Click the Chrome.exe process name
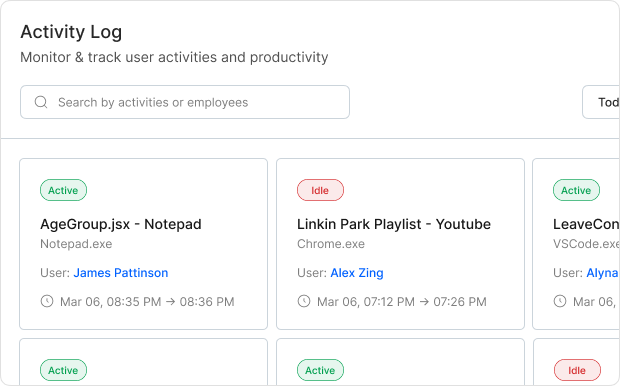This screenshot has height=386, width=620. tap(331, 244)
